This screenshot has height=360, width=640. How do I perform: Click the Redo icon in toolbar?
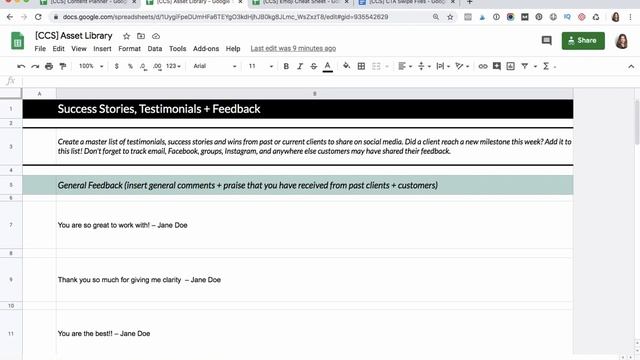(x=35, y=66)
